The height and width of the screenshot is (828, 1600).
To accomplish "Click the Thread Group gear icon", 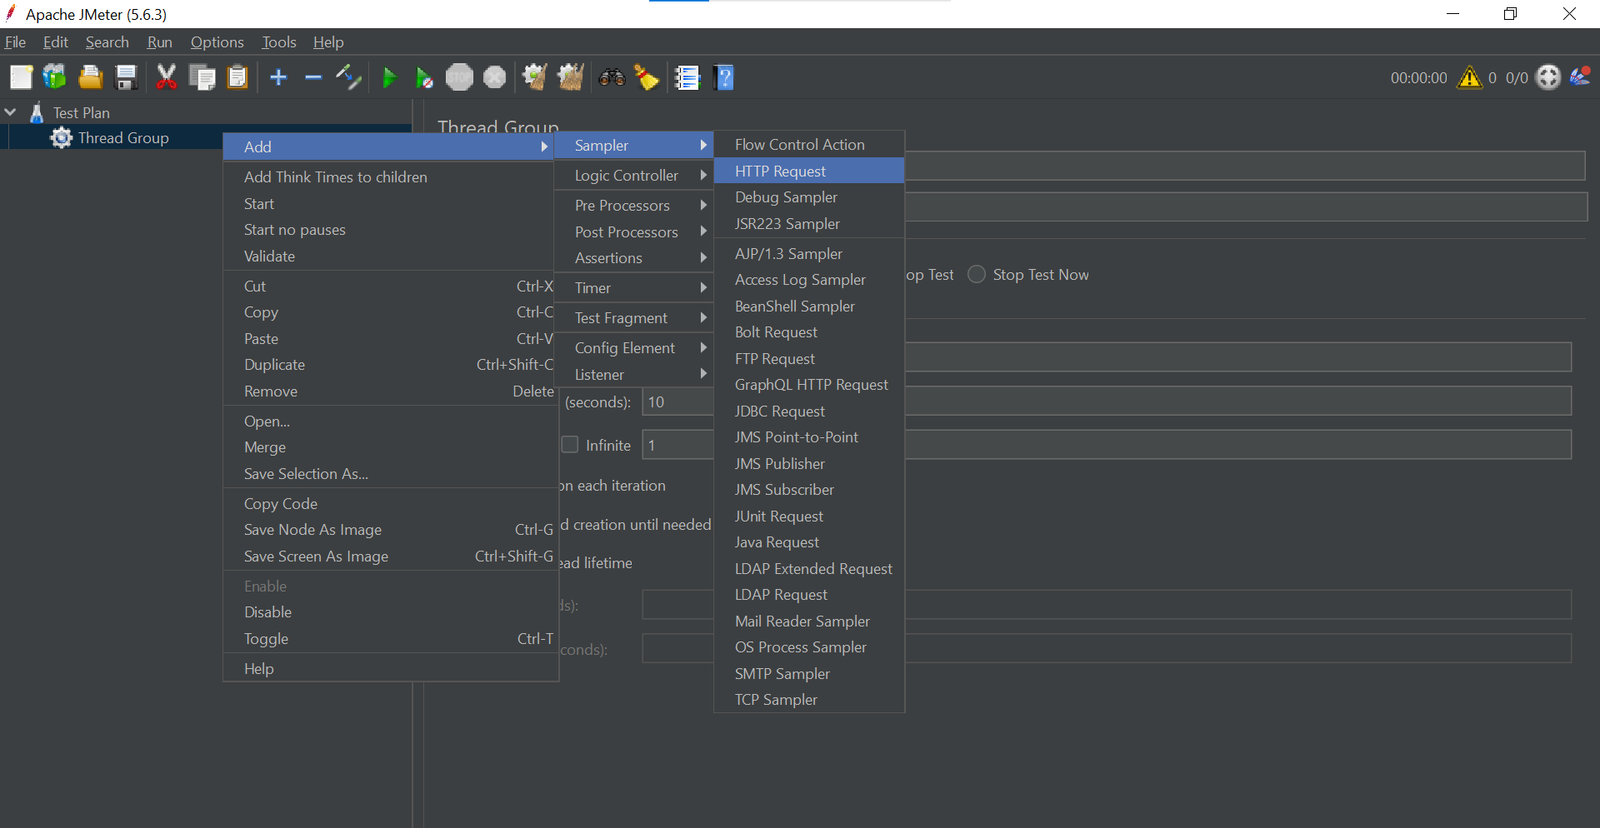I will [62, 138].
